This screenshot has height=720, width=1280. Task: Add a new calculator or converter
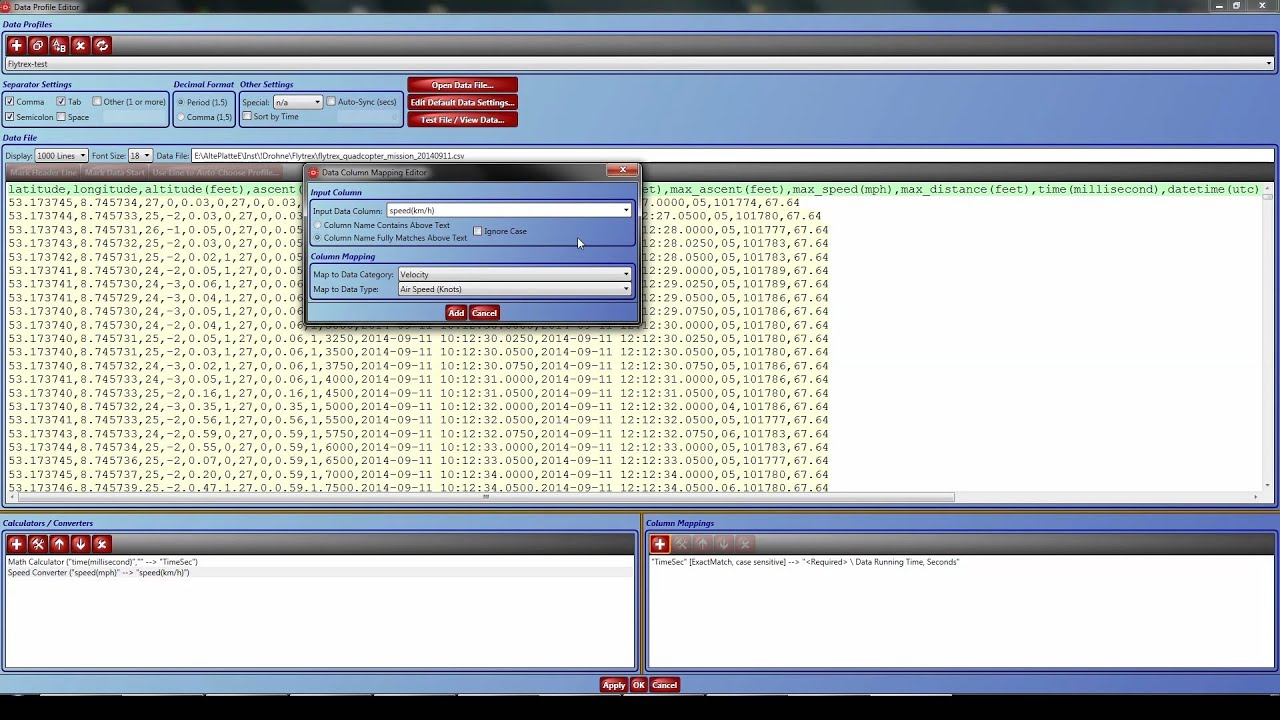pyautogui.click(x=16, y=544)
